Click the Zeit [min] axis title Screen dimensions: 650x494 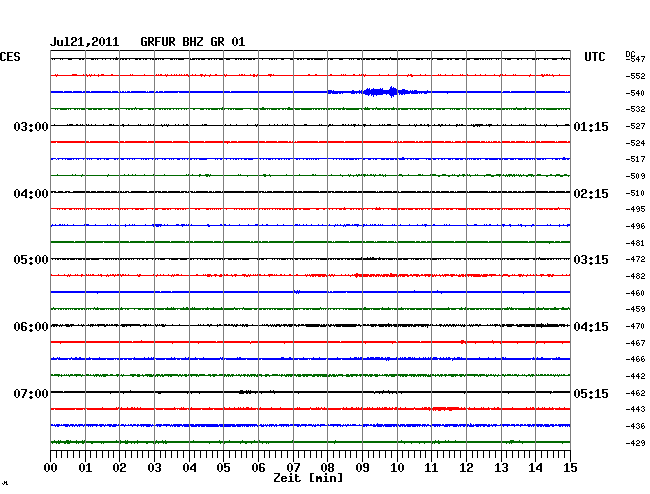(x=308, y=478)
